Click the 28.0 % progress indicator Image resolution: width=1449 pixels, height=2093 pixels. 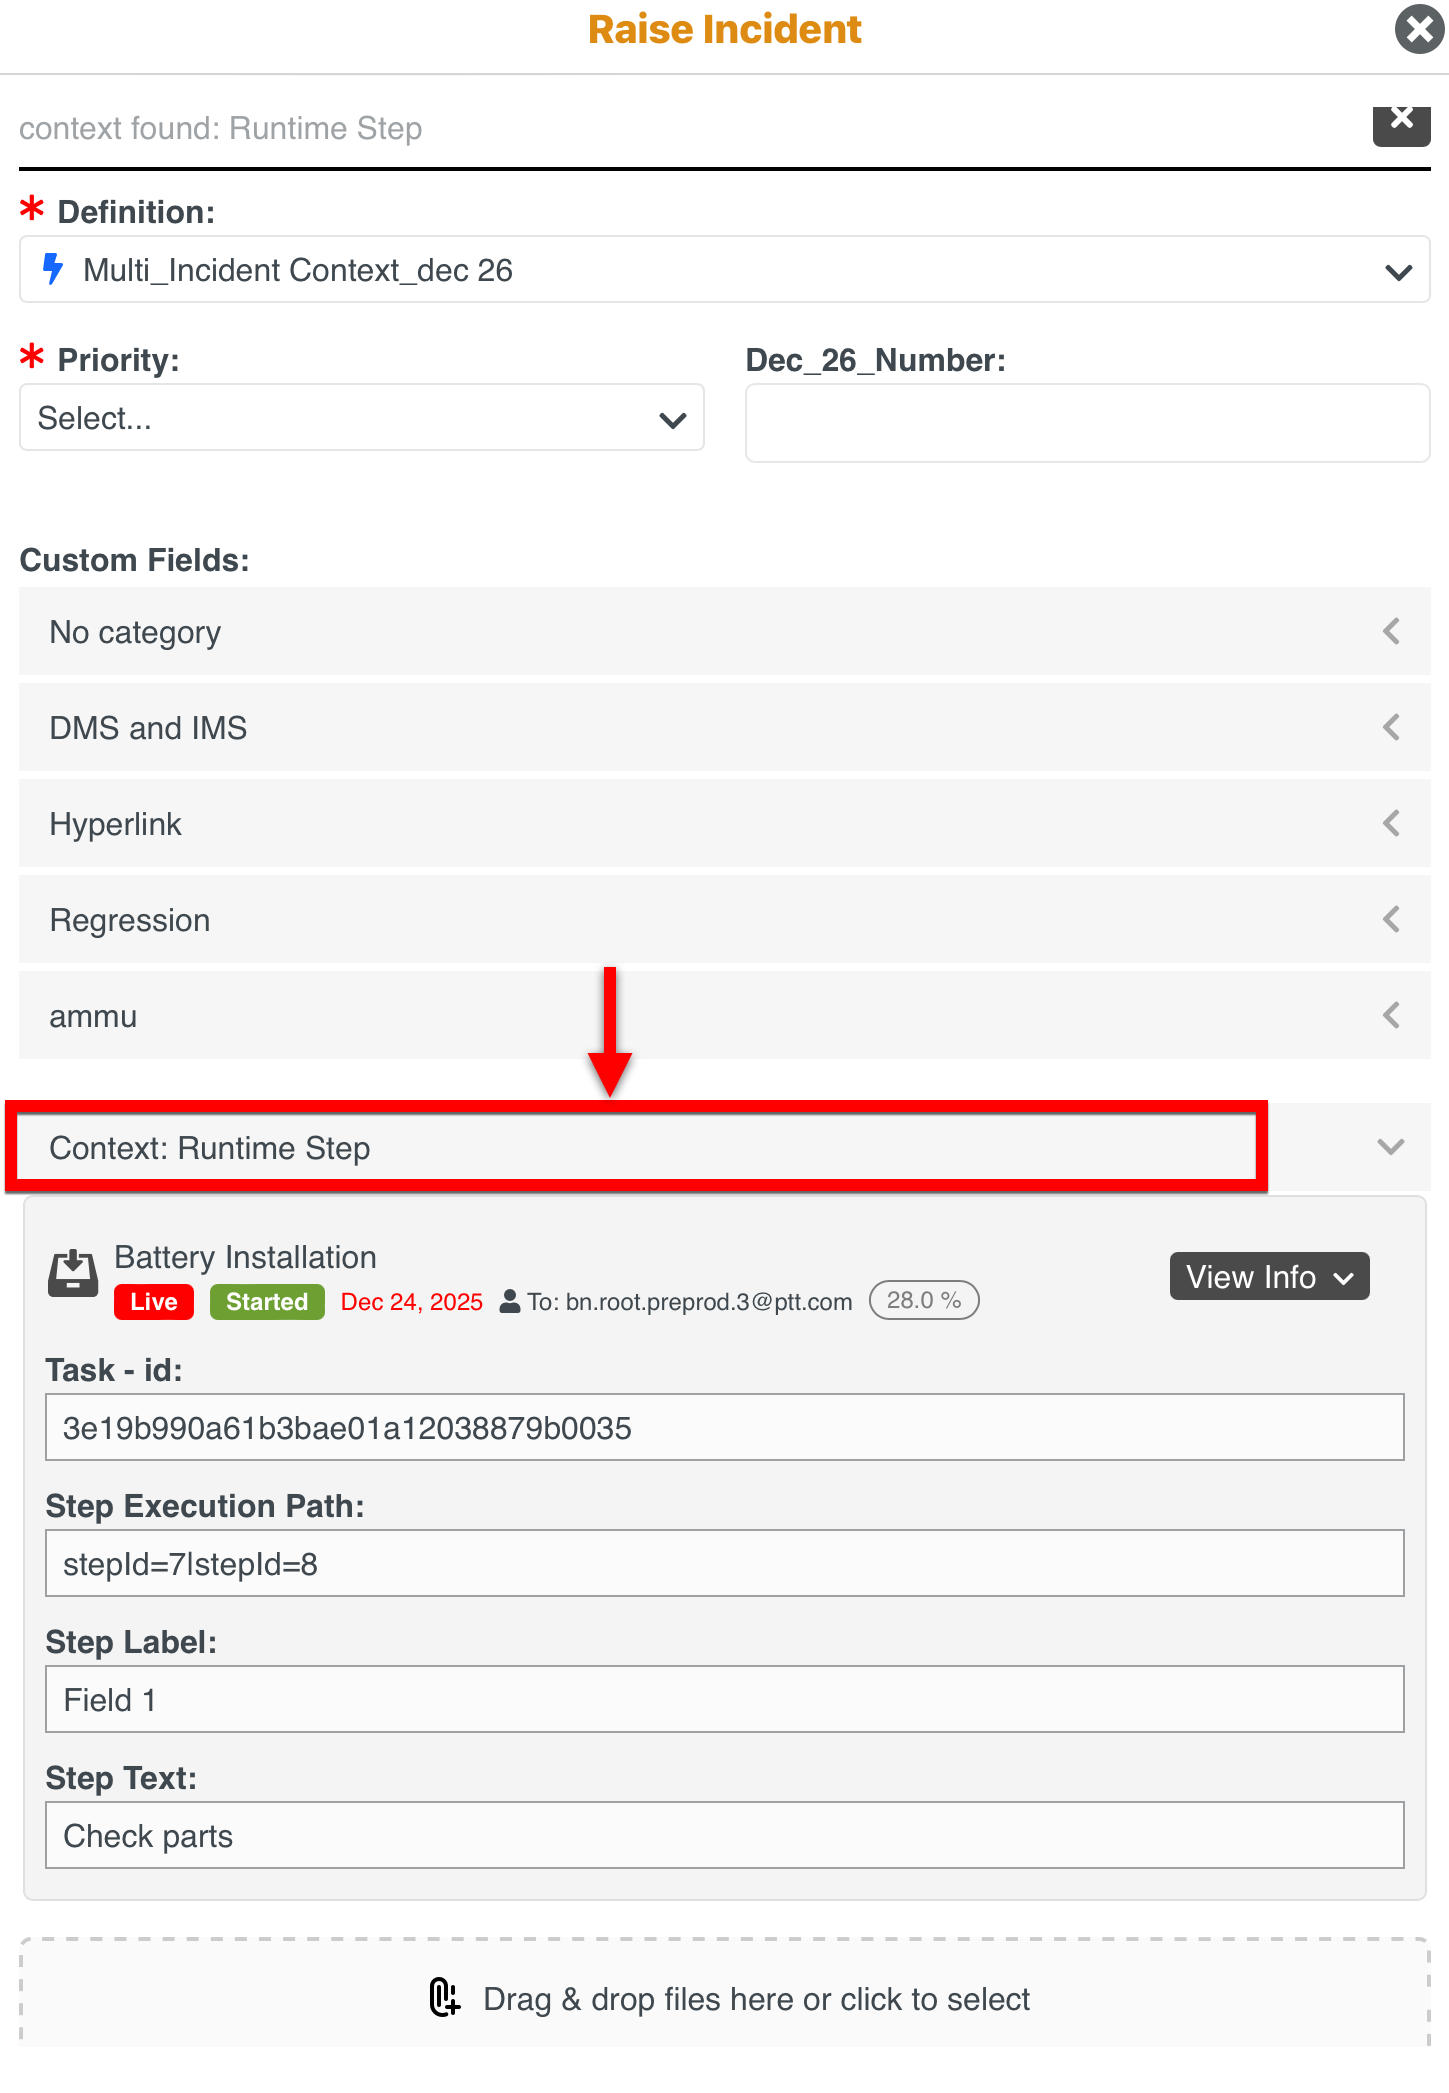click(923, 1300)
